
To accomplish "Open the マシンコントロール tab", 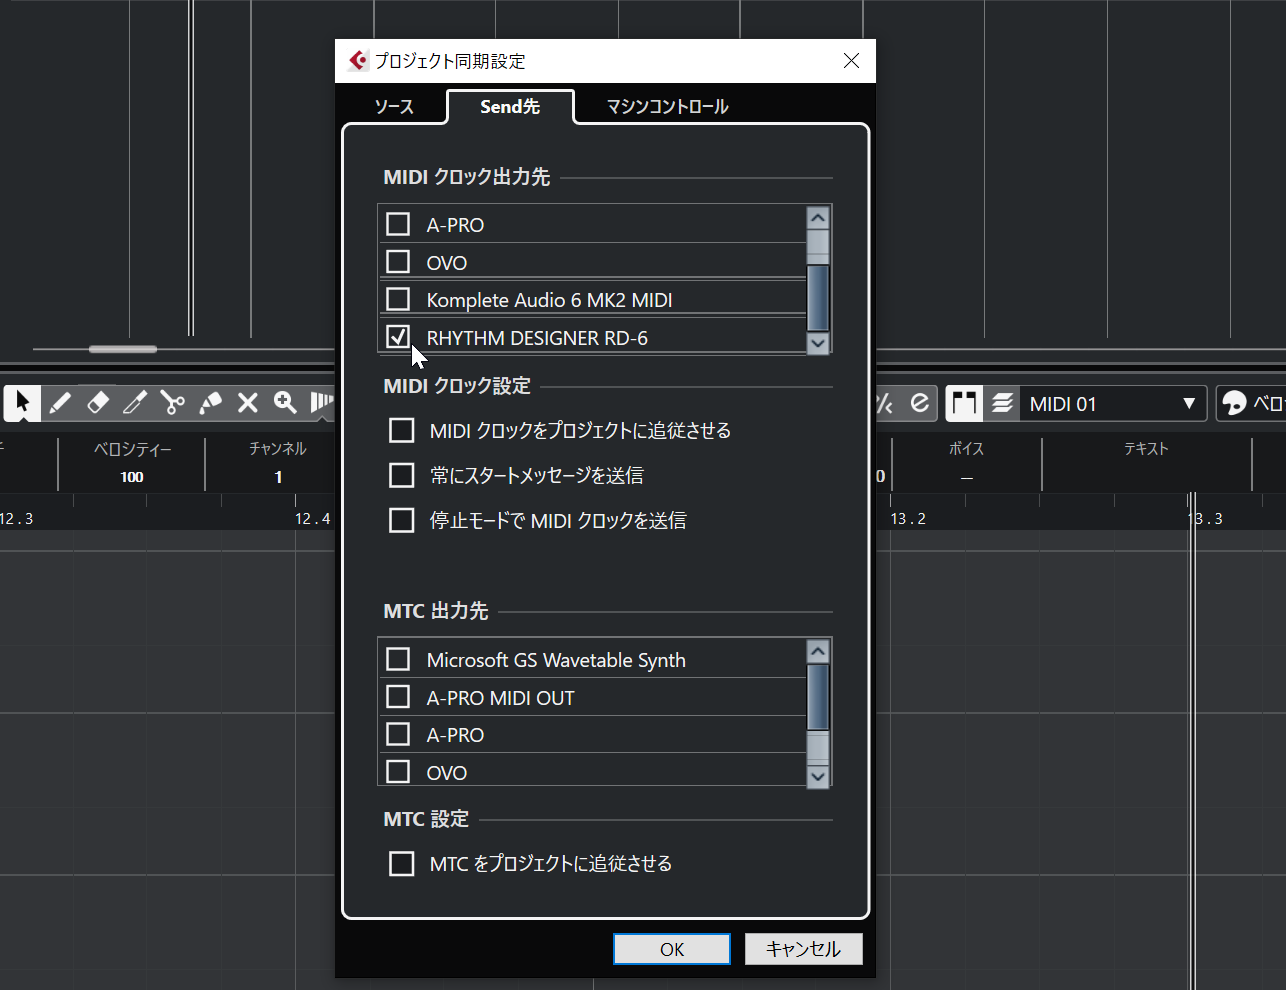I will [x=667, y=106].
